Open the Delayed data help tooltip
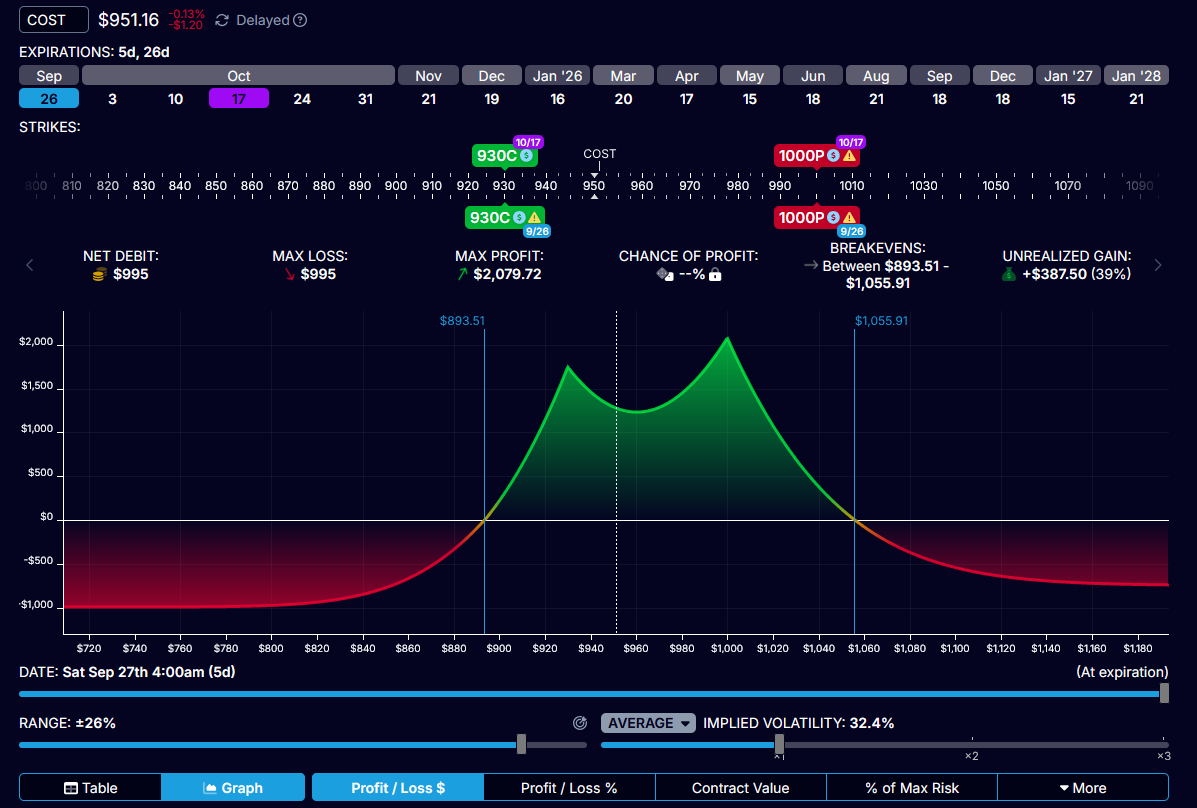This screenshot has height=808, width=1197. coord(299,19)
